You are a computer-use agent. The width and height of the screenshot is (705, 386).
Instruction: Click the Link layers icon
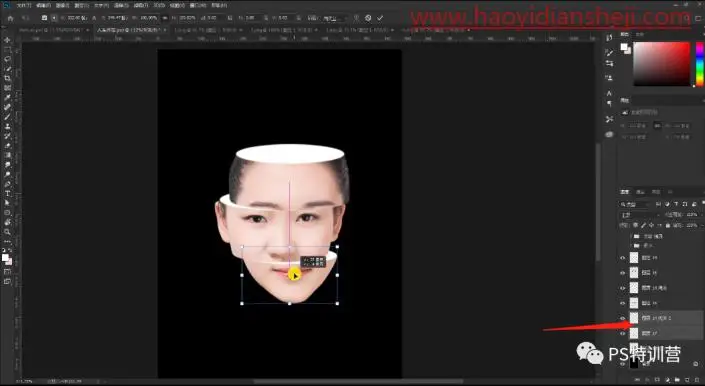pos(638,380)
